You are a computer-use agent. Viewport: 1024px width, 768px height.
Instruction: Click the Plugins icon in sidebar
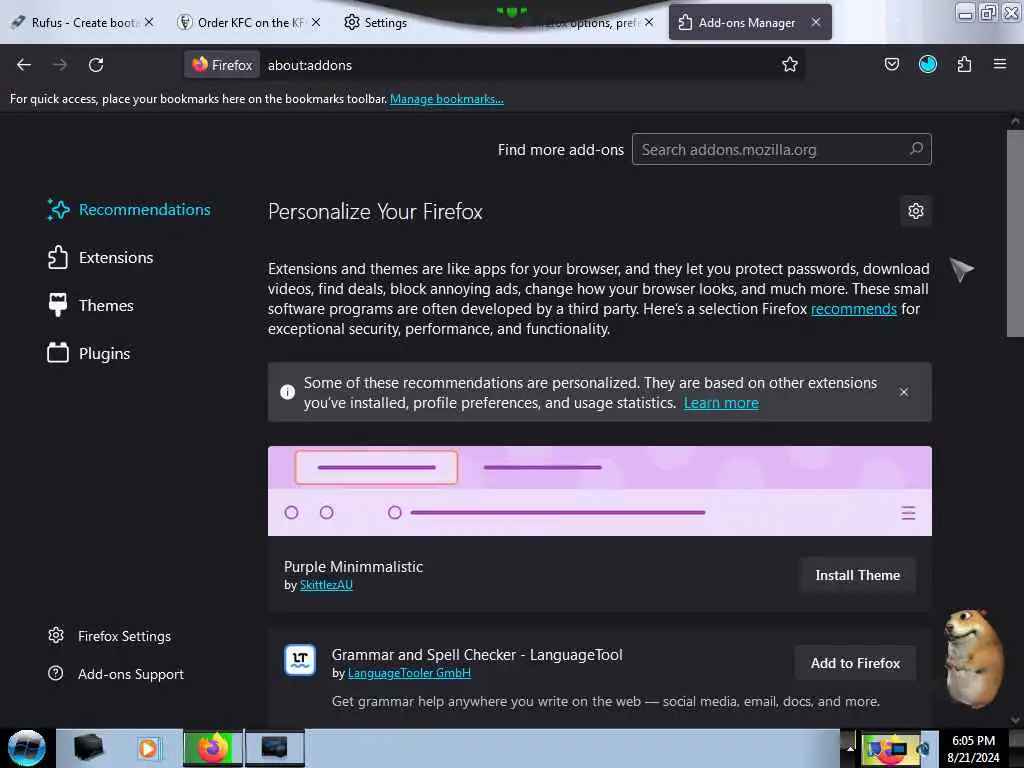(58, 353)
